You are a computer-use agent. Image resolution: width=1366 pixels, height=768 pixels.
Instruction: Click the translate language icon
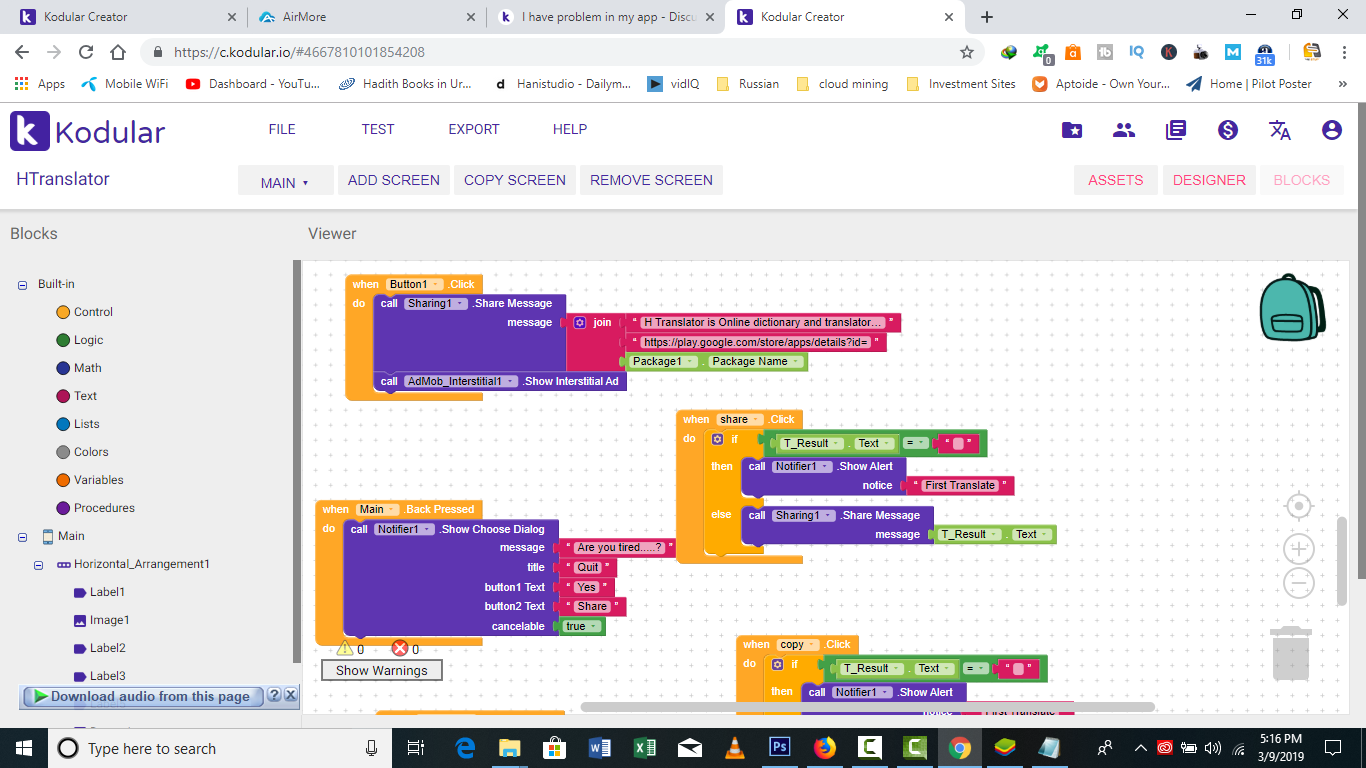1279,129
